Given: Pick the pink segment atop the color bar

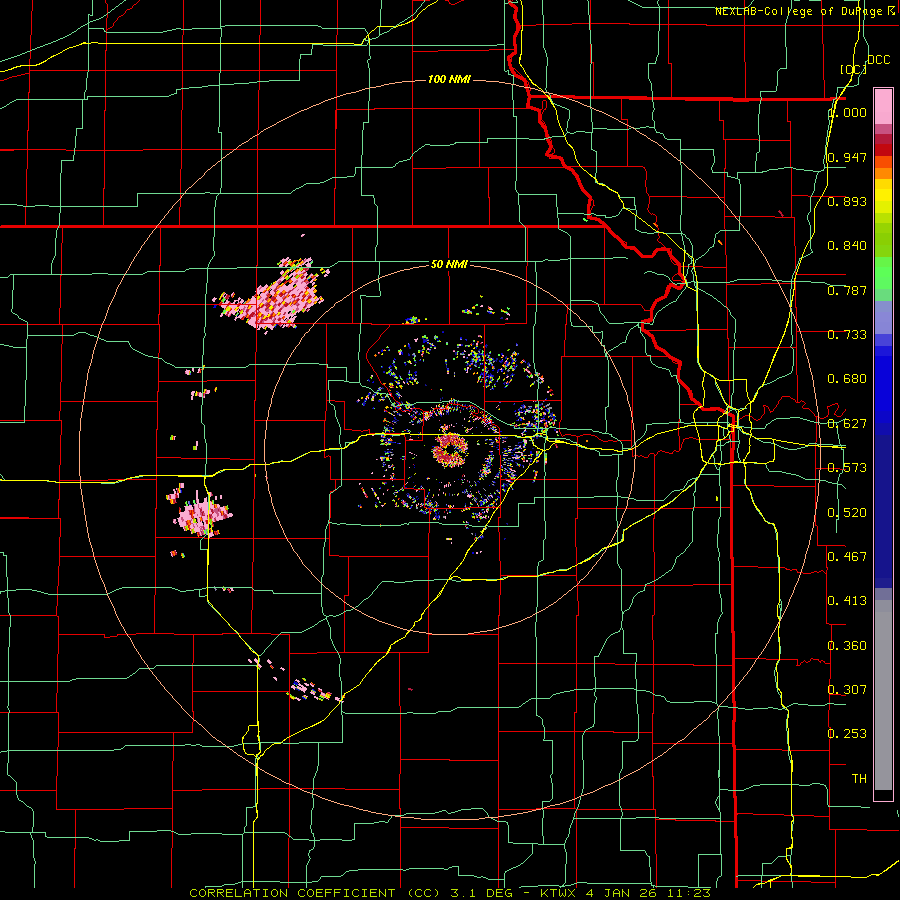Looking at the screenshot, I should point(883,106).
